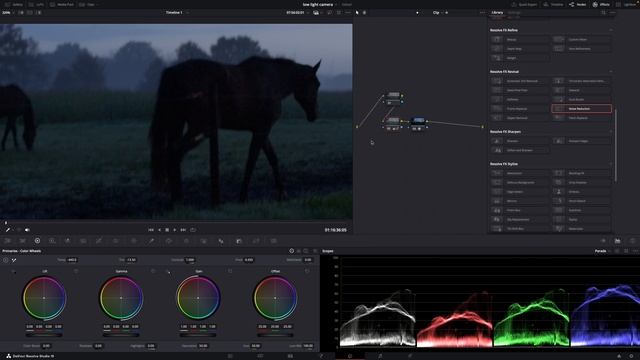Go to the Fairlight page
Image resolution: width=640 pixels, height=360 pixels.
[x=380, y=356]
